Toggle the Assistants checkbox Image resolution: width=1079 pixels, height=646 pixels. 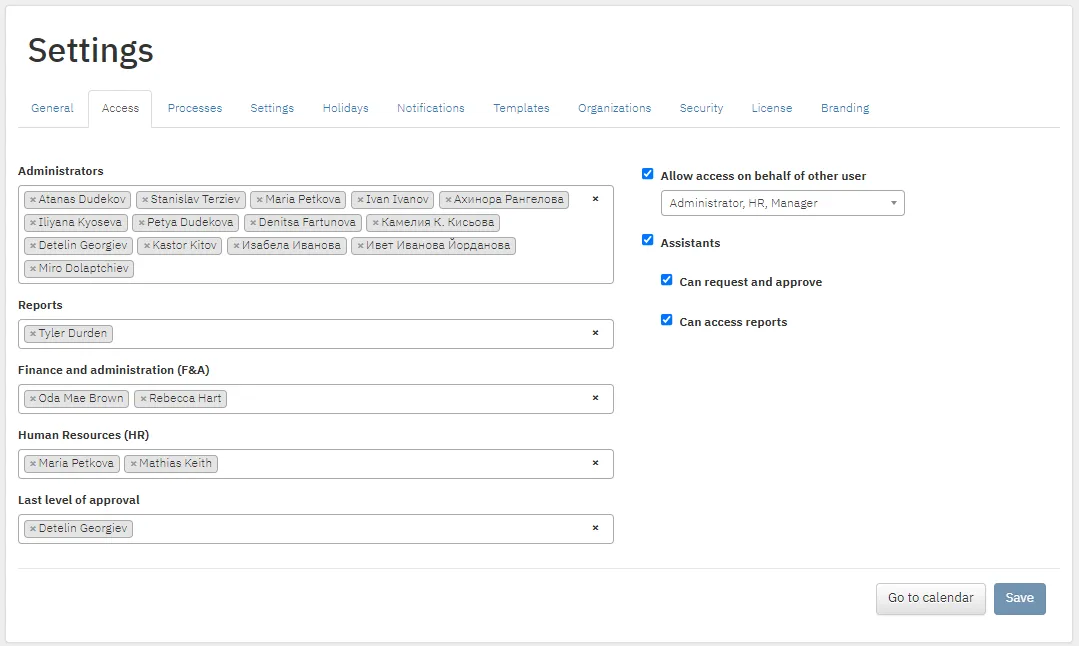[648, 240]
